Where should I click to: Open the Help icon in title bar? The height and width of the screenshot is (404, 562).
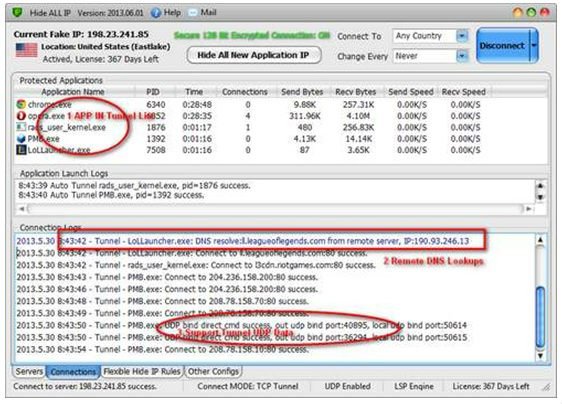pos(156,13)
